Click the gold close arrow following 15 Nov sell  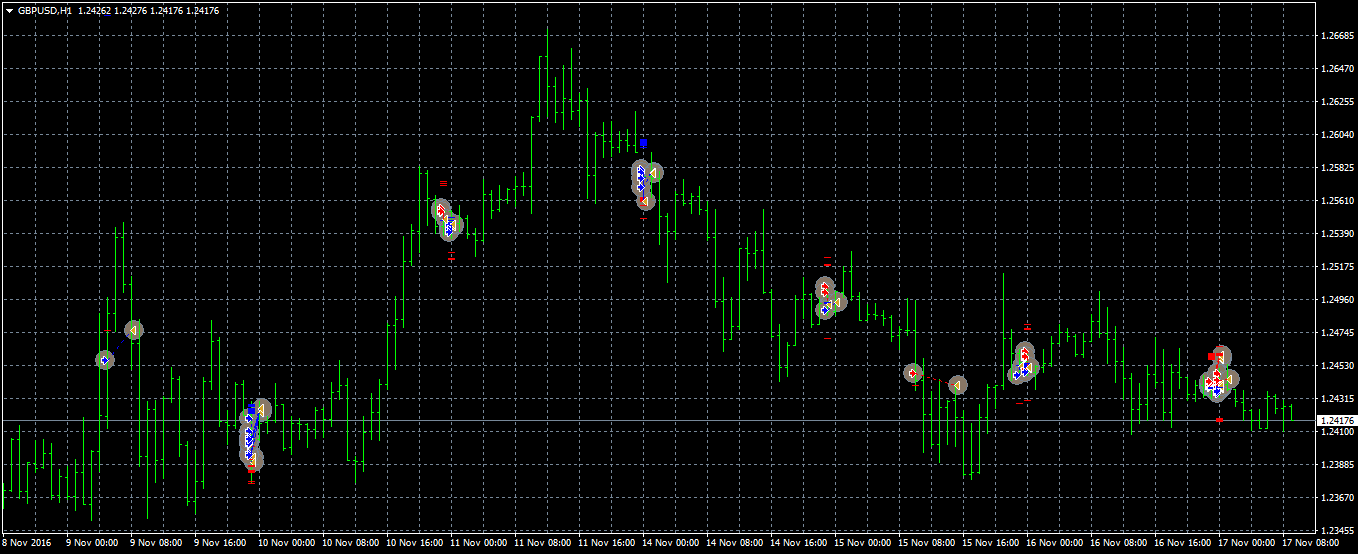click(957, 385)
